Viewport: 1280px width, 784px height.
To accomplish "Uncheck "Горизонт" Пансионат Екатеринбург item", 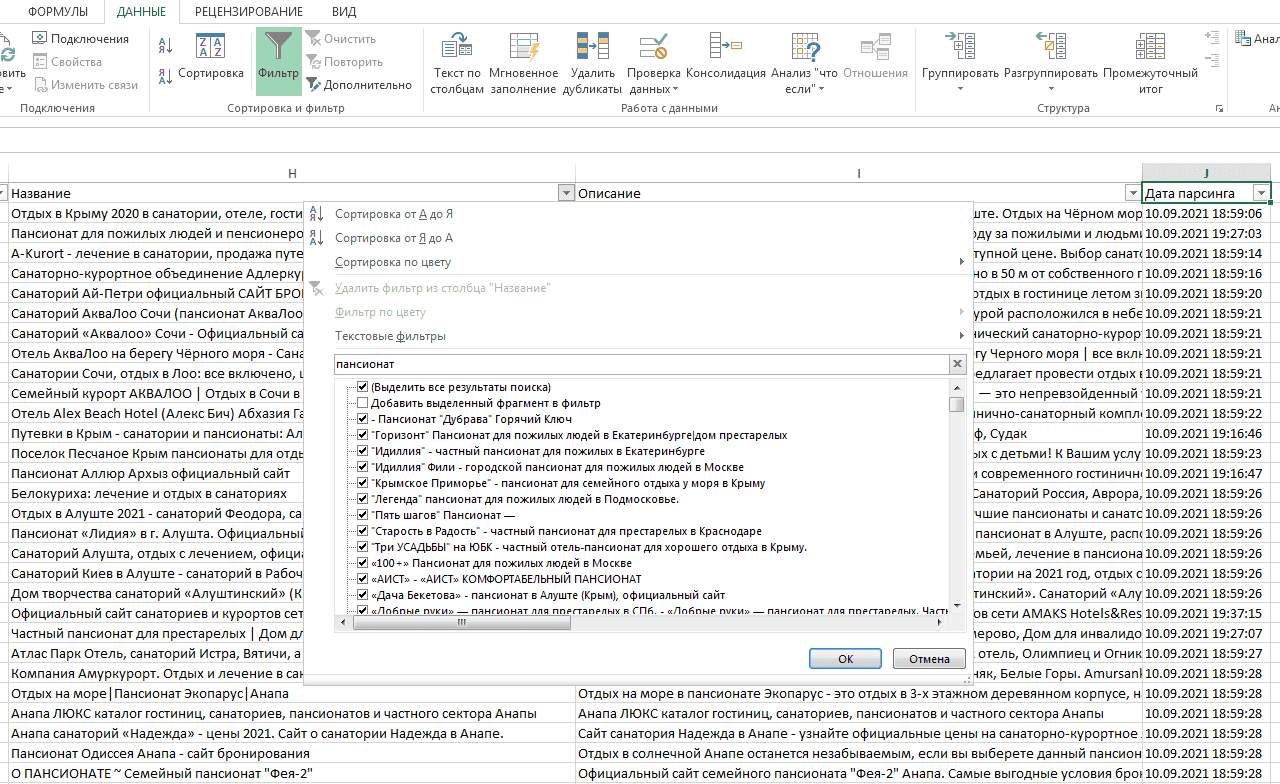I will [363, 435].
